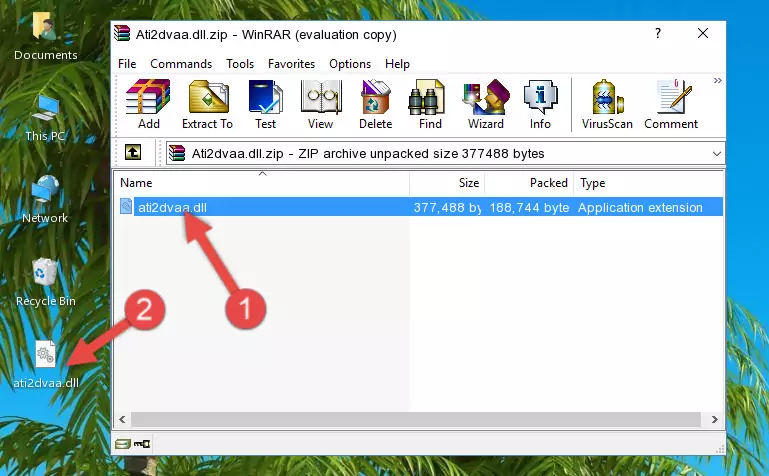Image resolution: width=769 pixels, height=476 pixels.
Task: Close the WinRAR window
Action: (703, 33)
